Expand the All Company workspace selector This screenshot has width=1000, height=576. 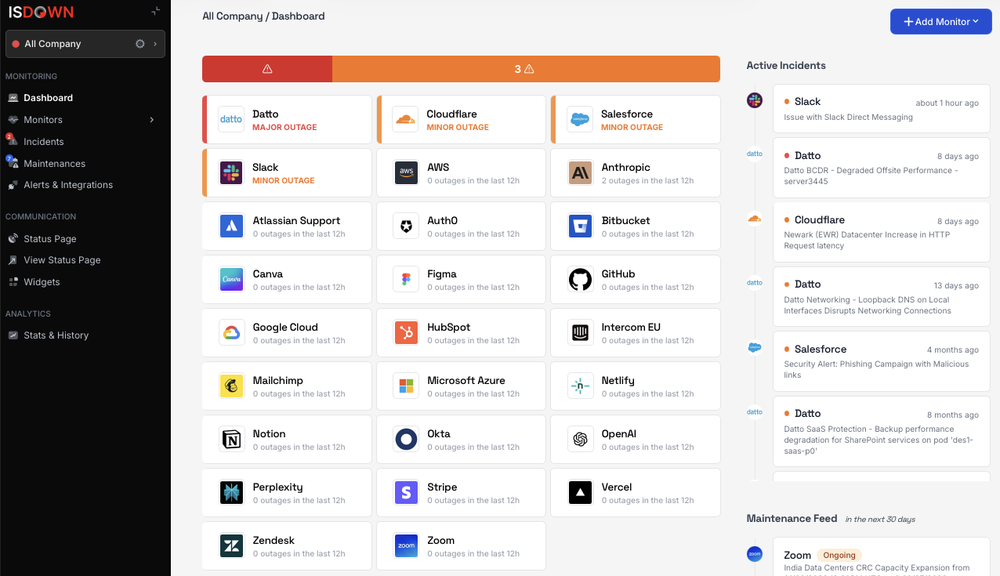click(157, 43)
